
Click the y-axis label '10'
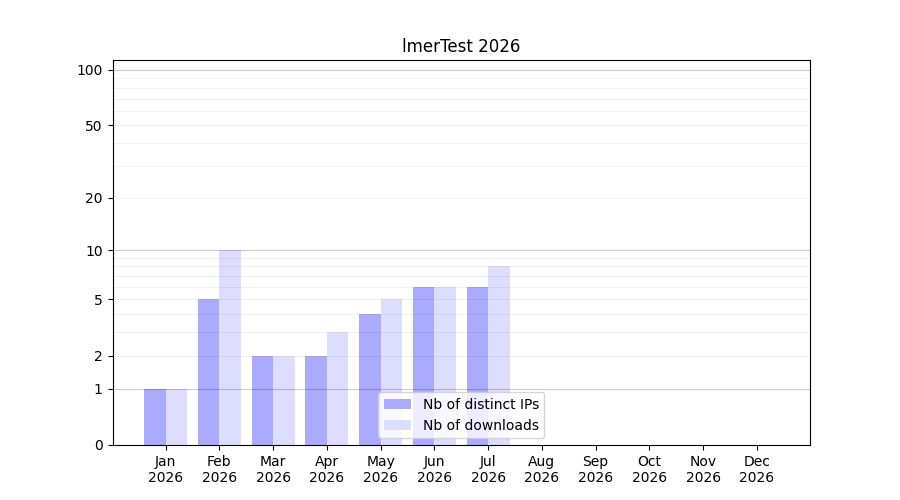click(x=94, y=251)
